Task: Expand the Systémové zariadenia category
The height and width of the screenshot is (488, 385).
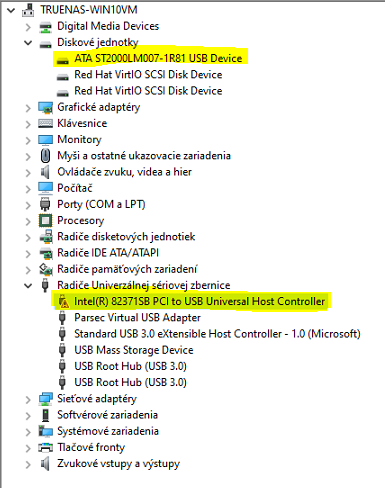Action: click(28, 432)
